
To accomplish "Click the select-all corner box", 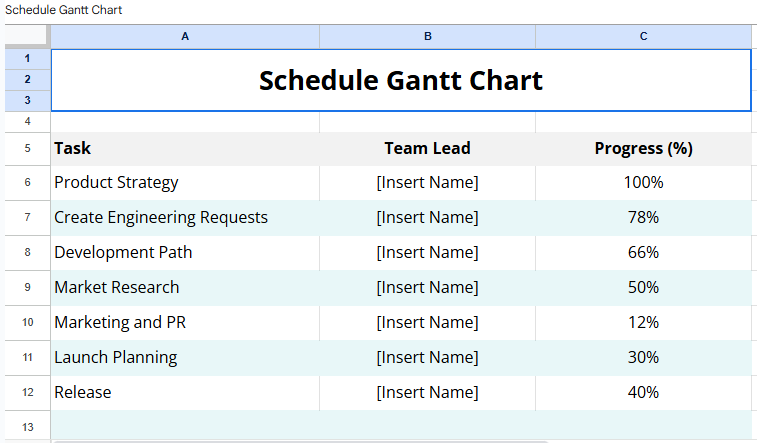I will [25, 36].
